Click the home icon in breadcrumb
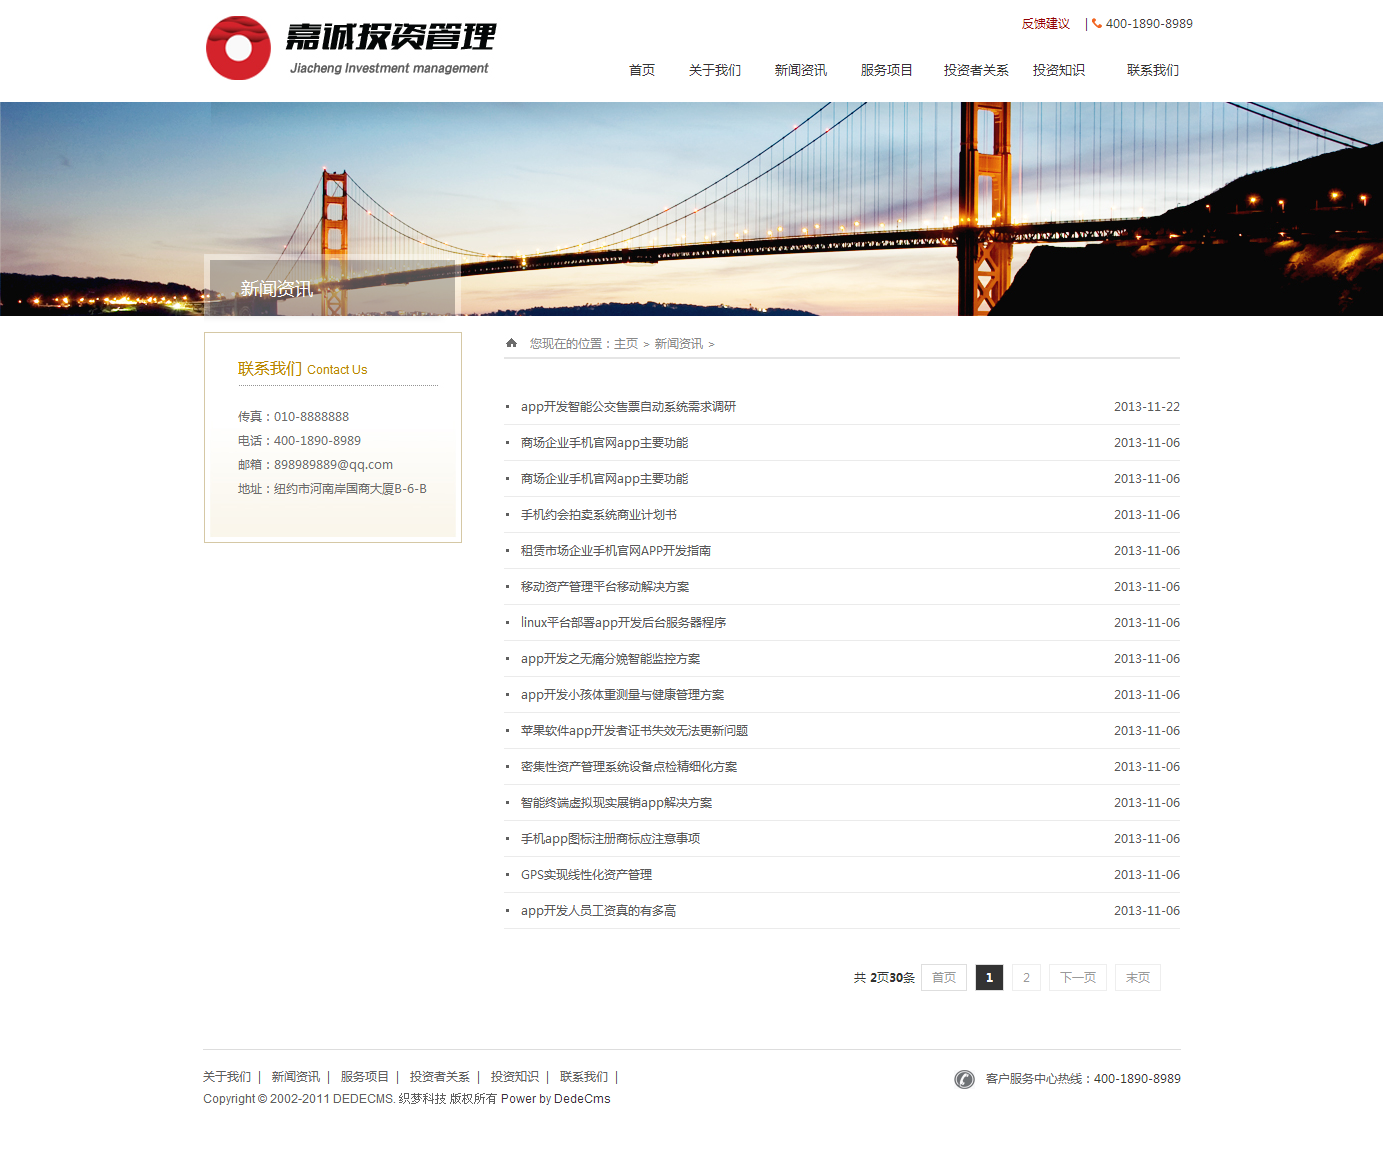Image resolution: width=1383 pixels, height=1157 pixels. tap(512, 343)
